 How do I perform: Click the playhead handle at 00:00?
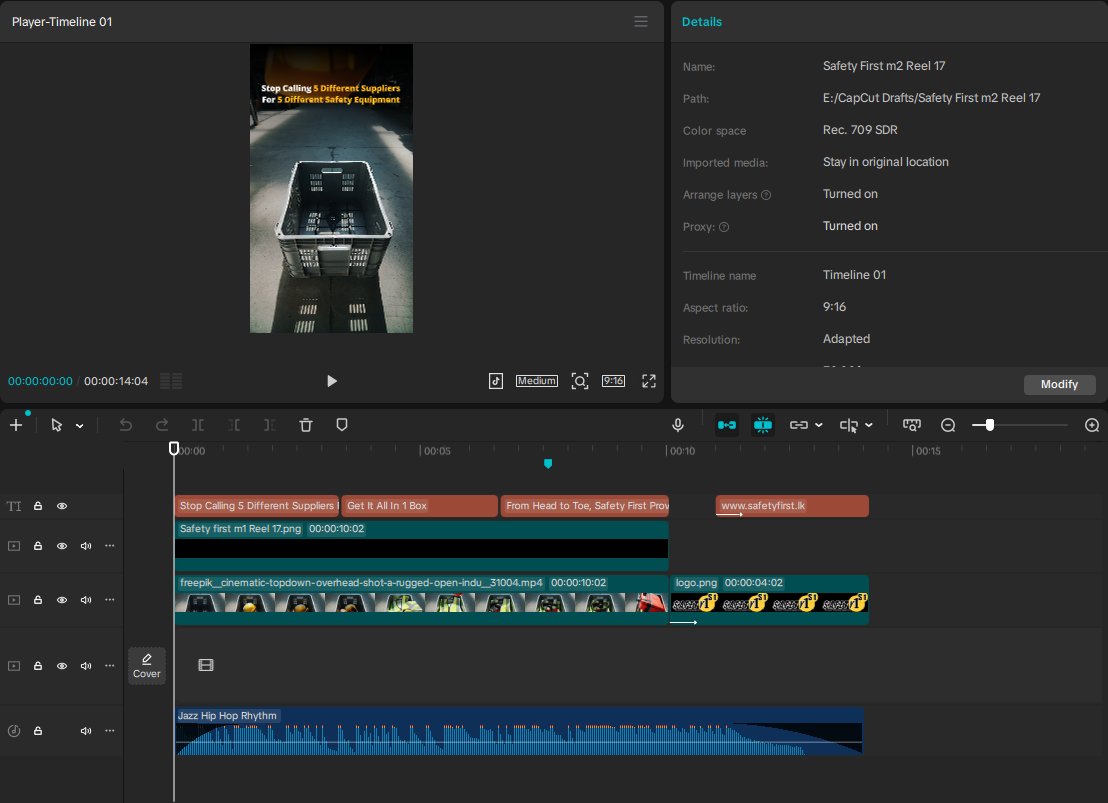point(174,448)
